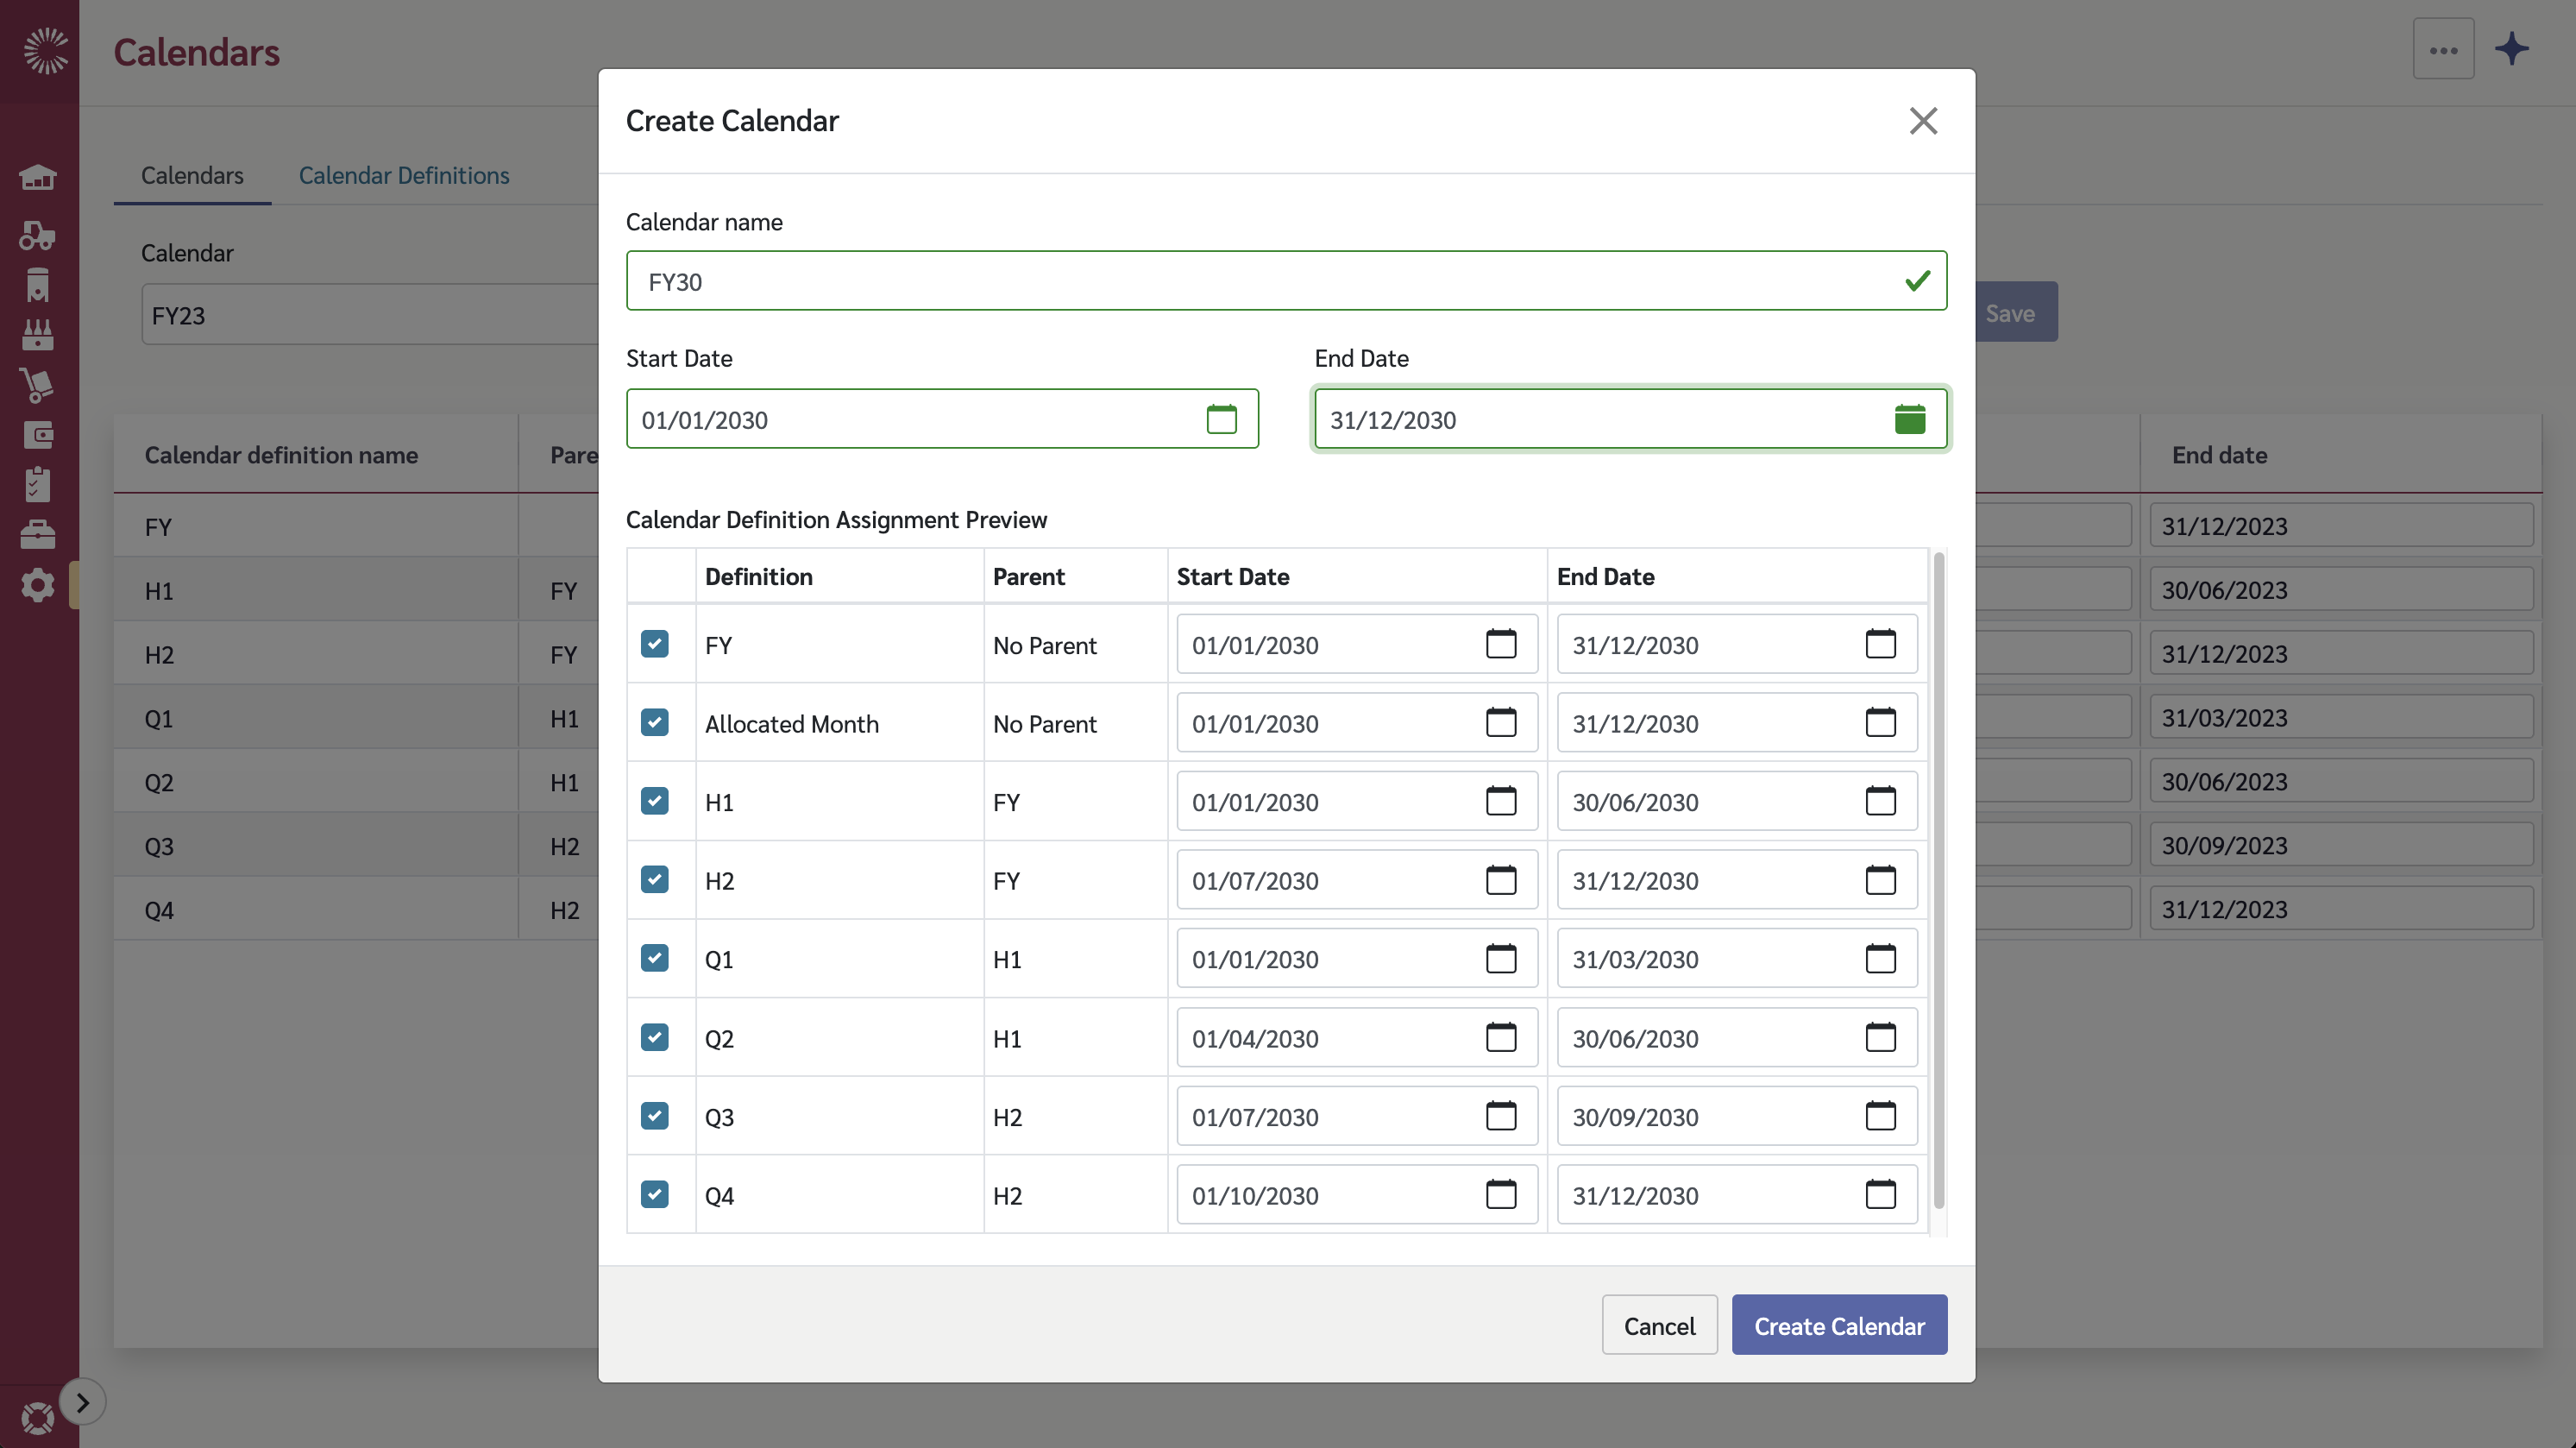The image size is (2576, 1448).
Task: Click the Create Calendar button
Action: 1838,1325
